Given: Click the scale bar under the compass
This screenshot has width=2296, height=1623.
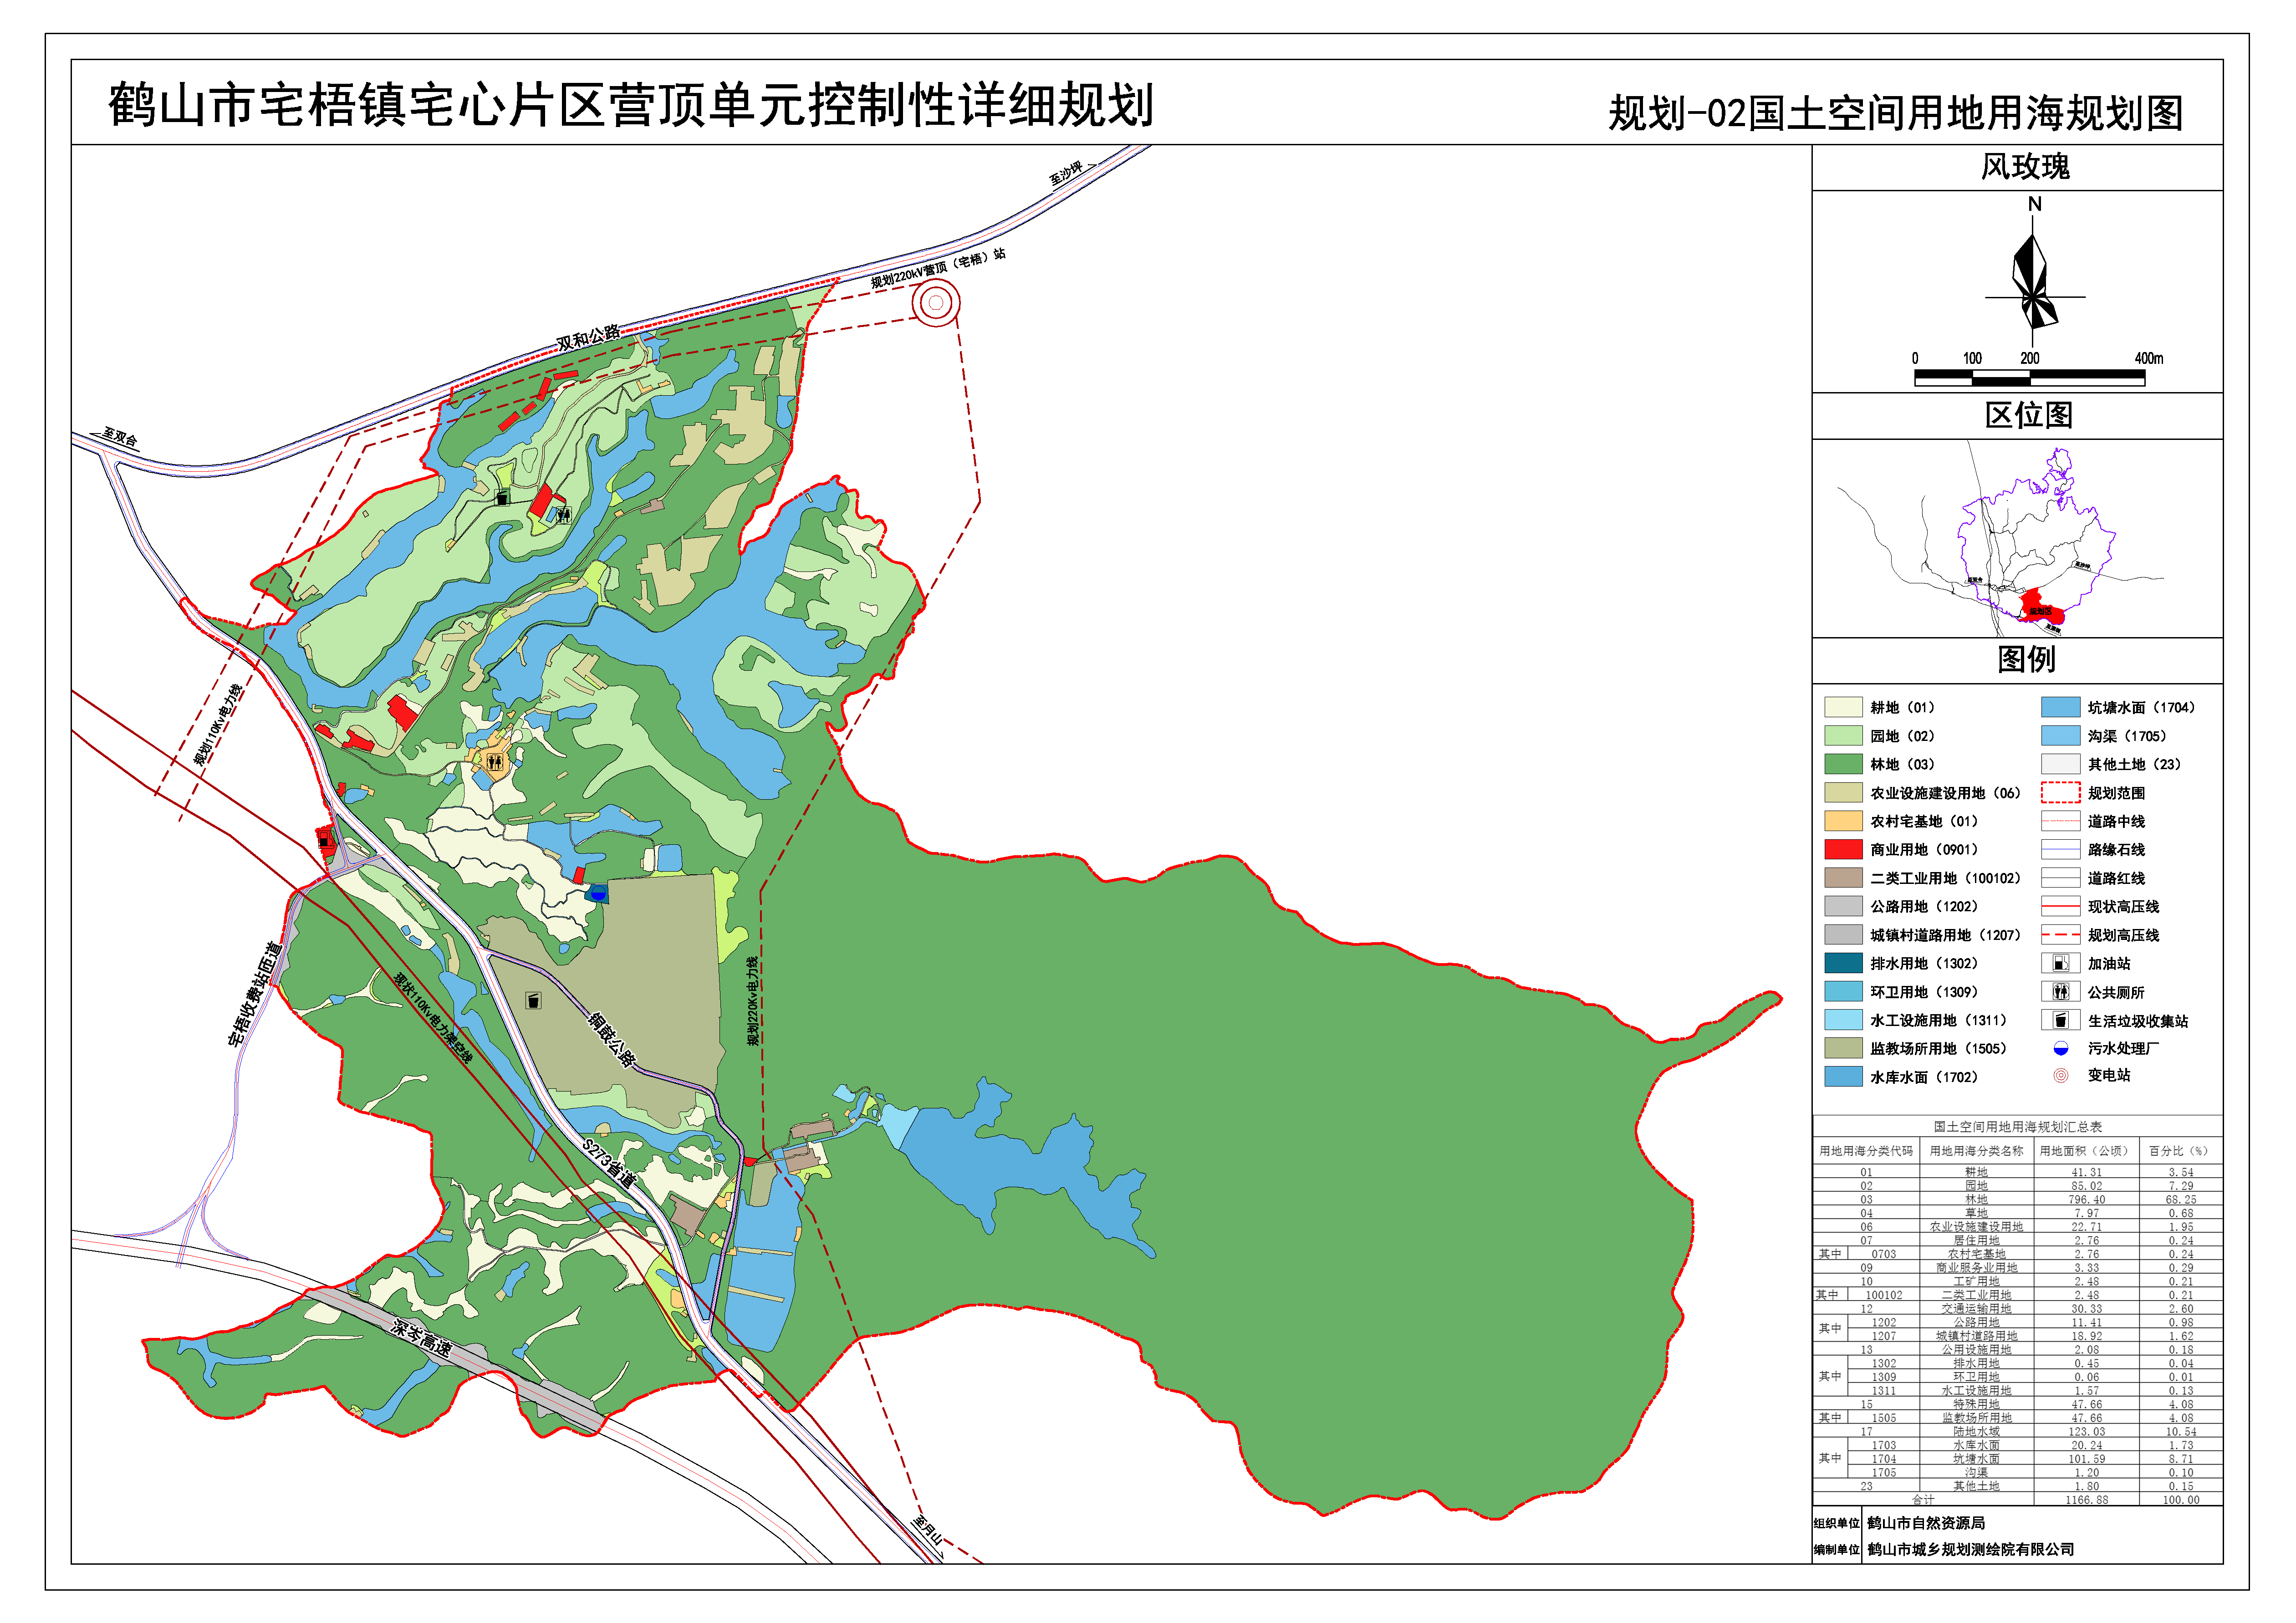Looking at the screenshot, I should tap(2029, 378).
